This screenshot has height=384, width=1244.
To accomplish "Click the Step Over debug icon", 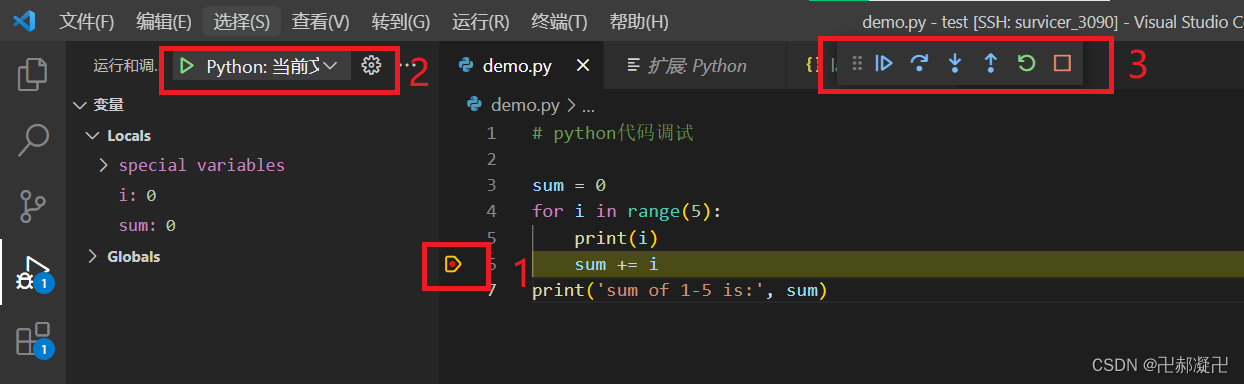I will point(919,64).
